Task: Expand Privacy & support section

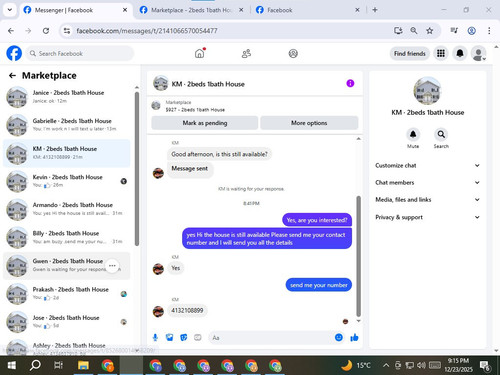Action: [428, 217]
